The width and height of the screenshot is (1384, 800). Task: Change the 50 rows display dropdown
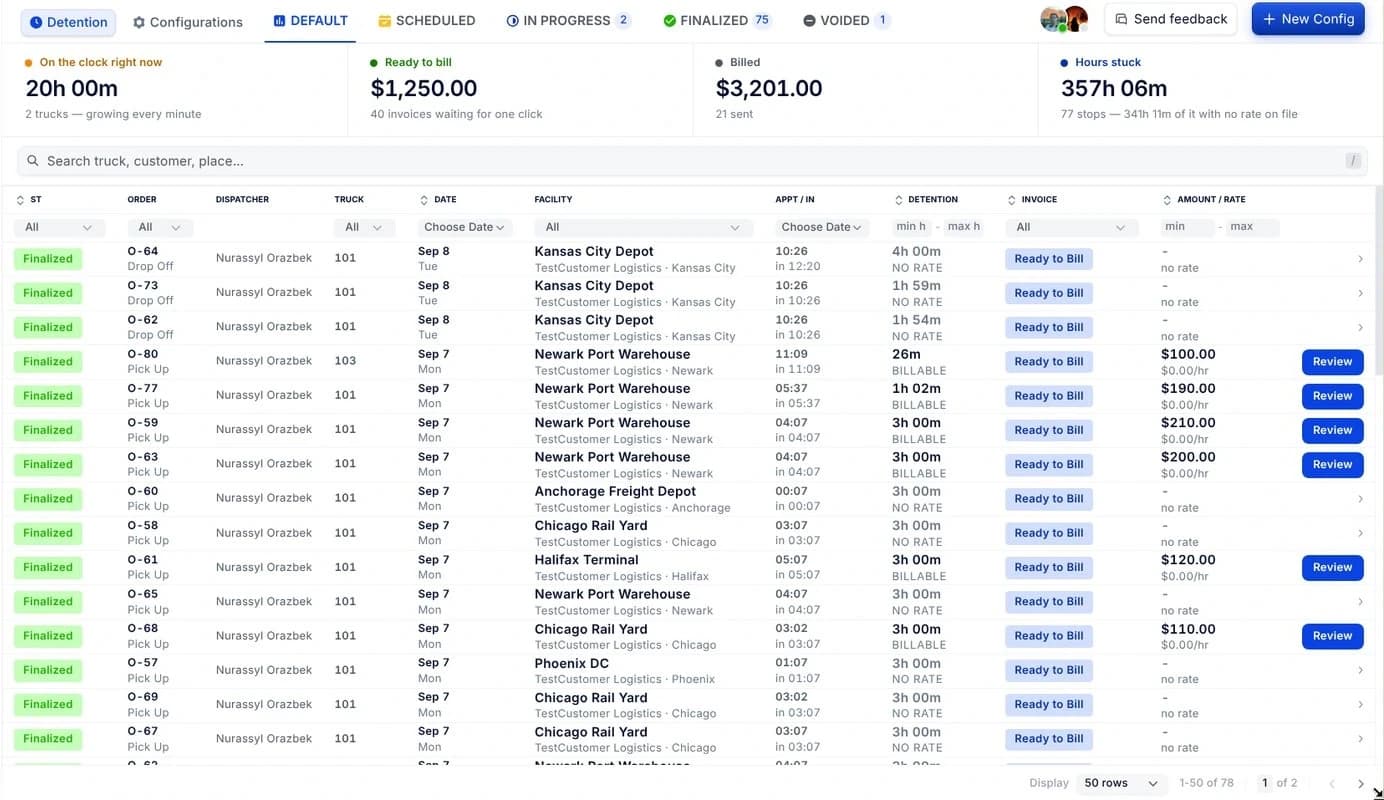click(1121, 783)
